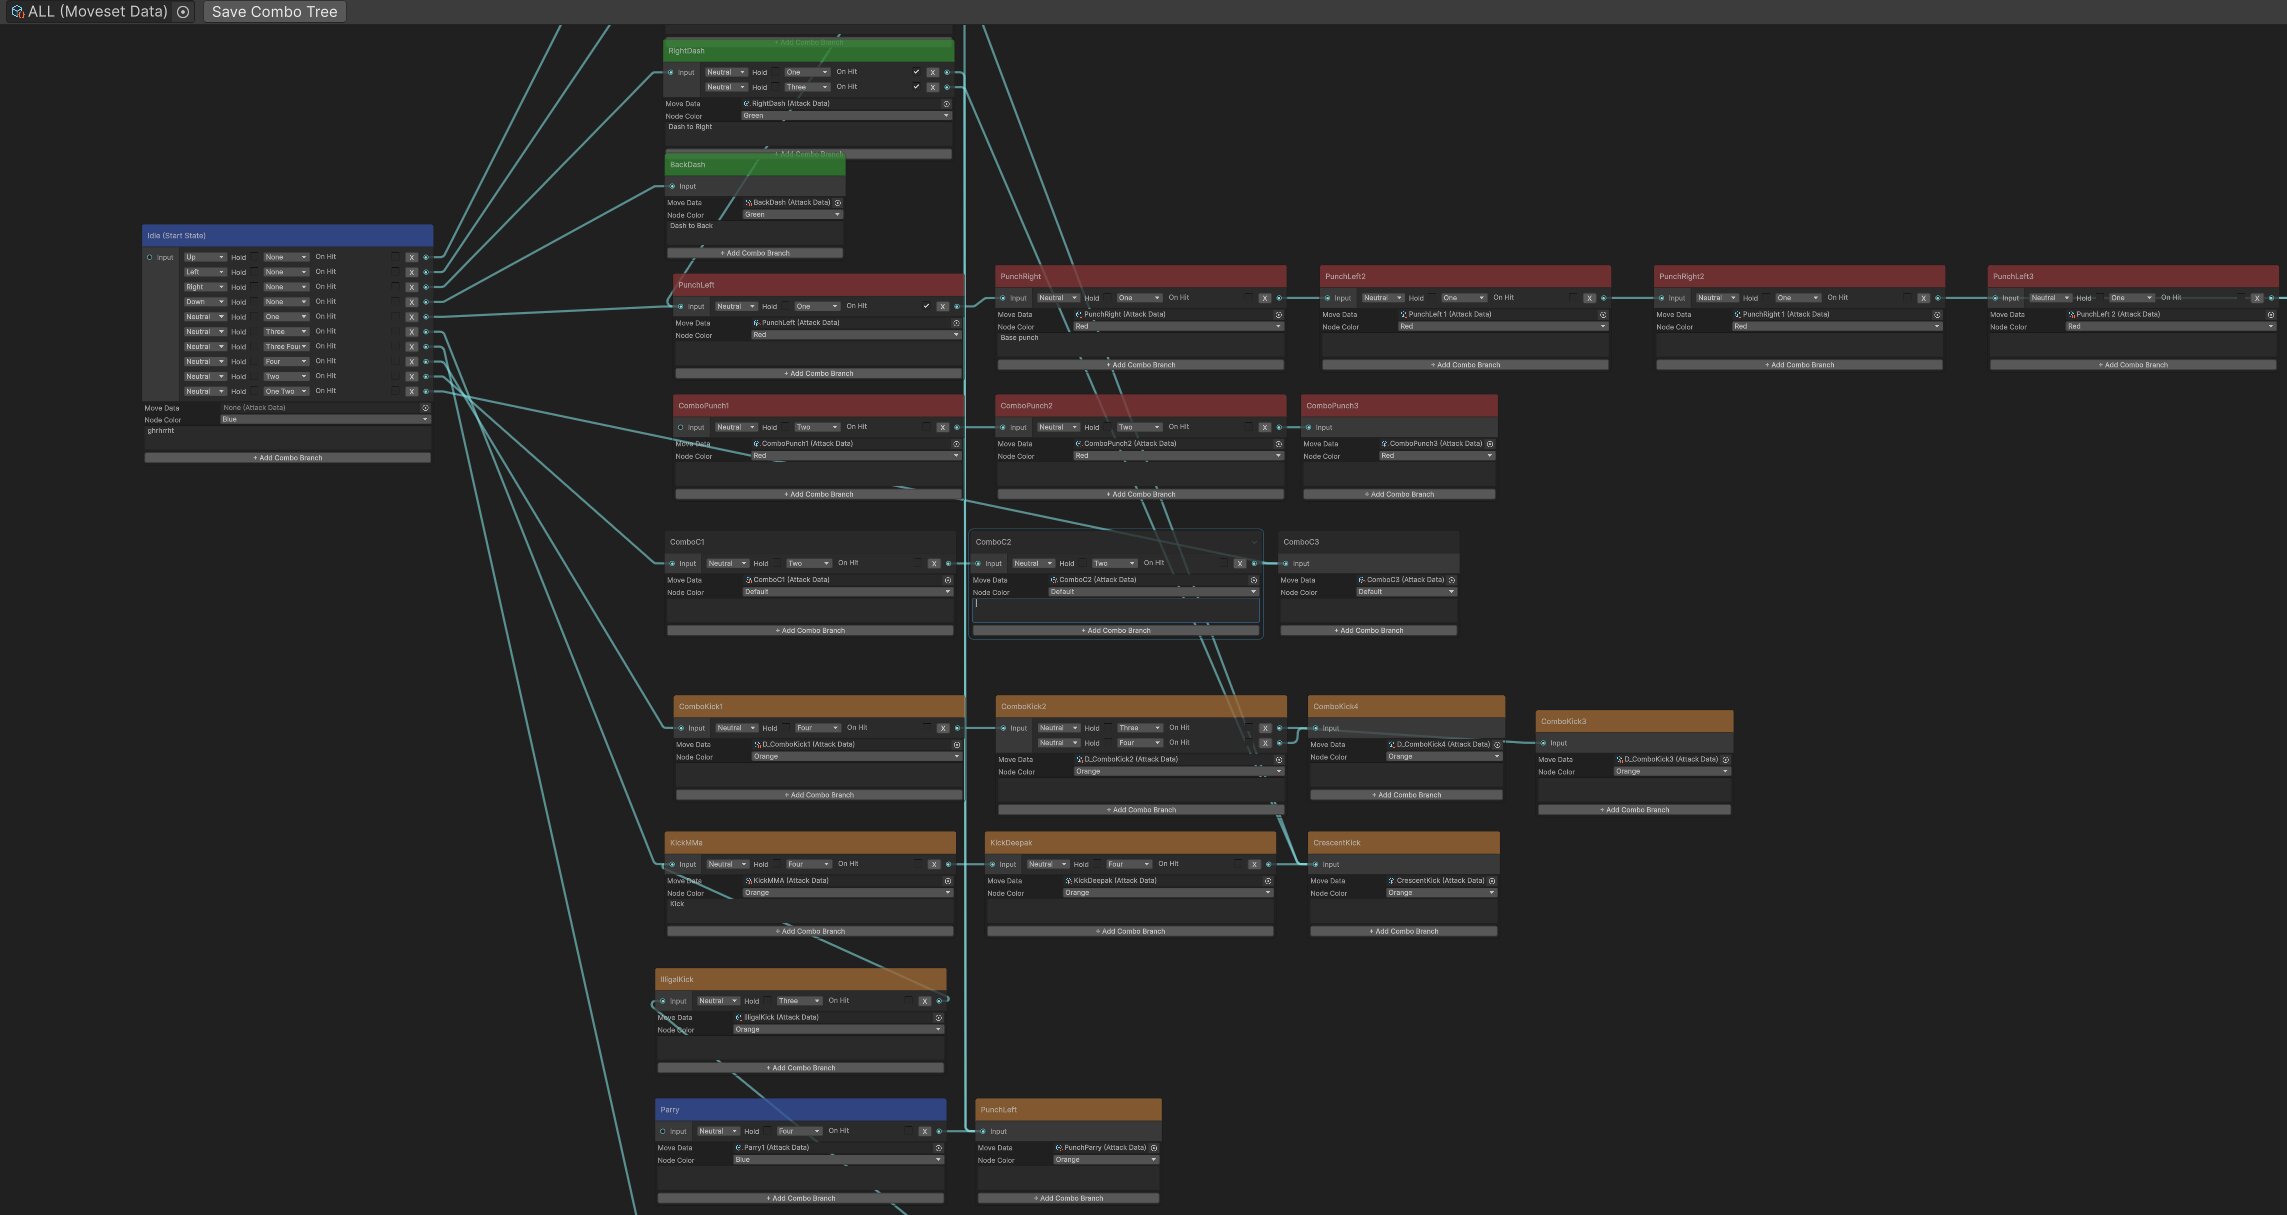Toggle Hold checkbox in ComboPunch1 node

786,427
